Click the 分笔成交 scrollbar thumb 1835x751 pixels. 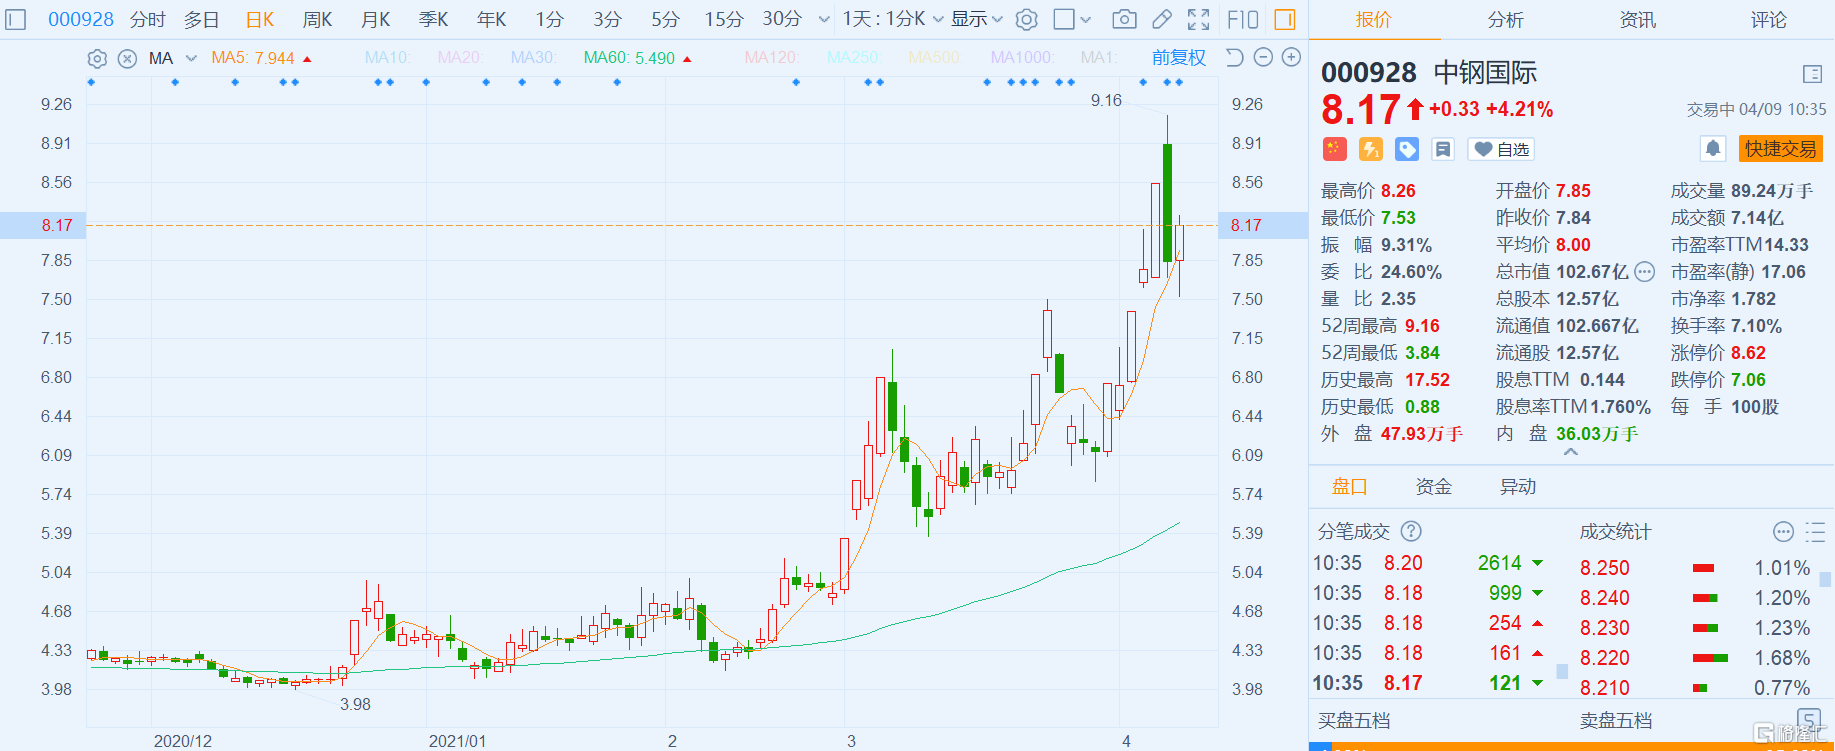(x=1562, y=672)
